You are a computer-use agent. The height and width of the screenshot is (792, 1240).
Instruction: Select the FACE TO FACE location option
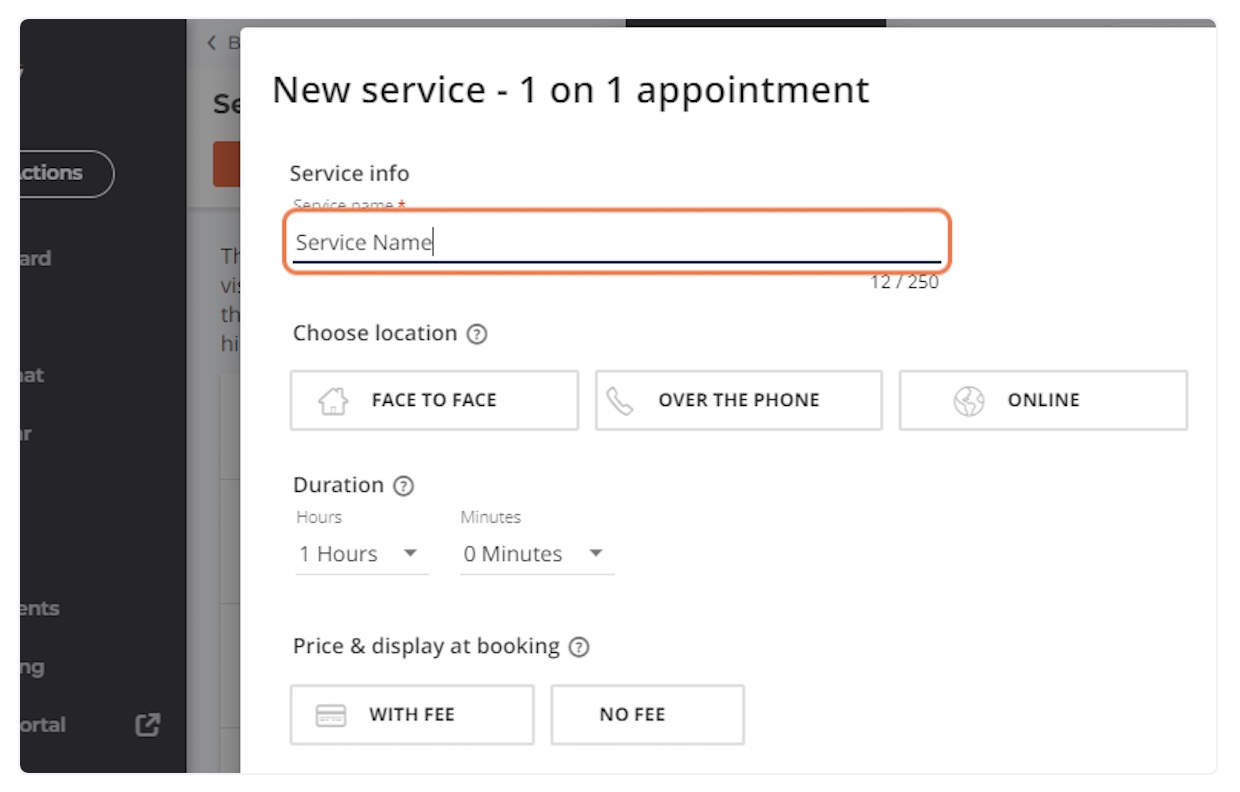(x=434, y=400)
